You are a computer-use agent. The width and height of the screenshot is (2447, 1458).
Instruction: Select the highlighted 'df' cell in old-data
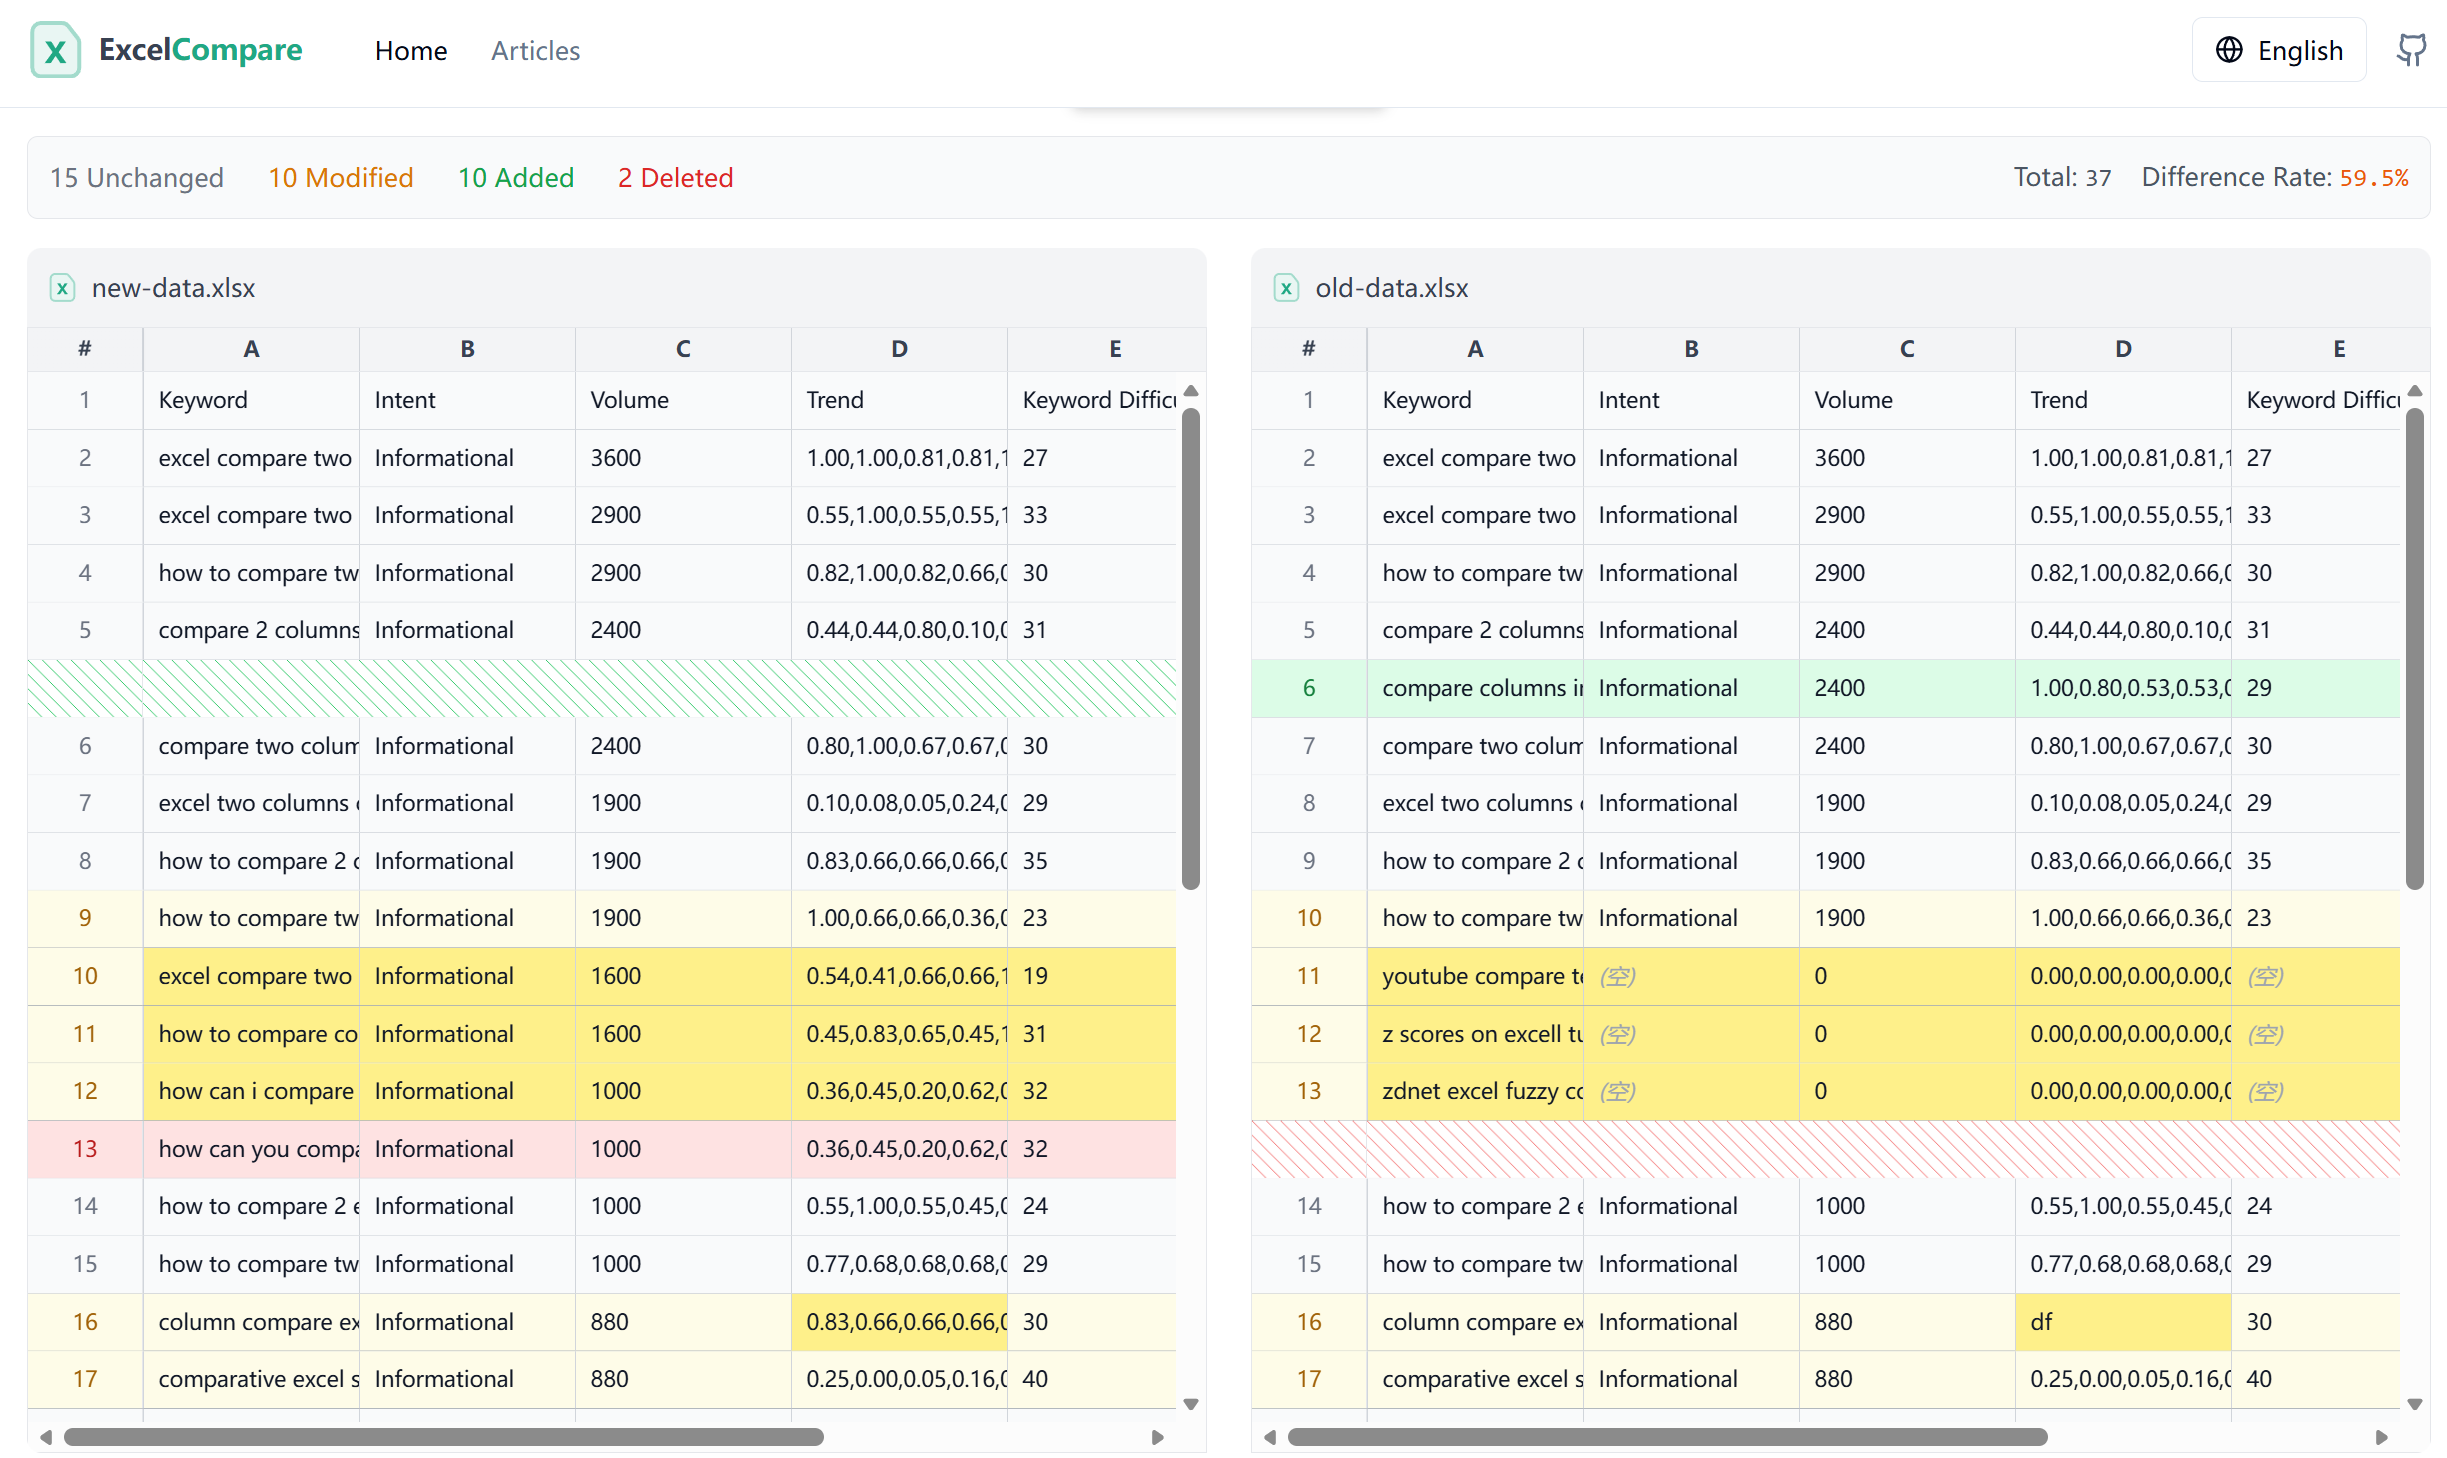coord(2121,1322)
